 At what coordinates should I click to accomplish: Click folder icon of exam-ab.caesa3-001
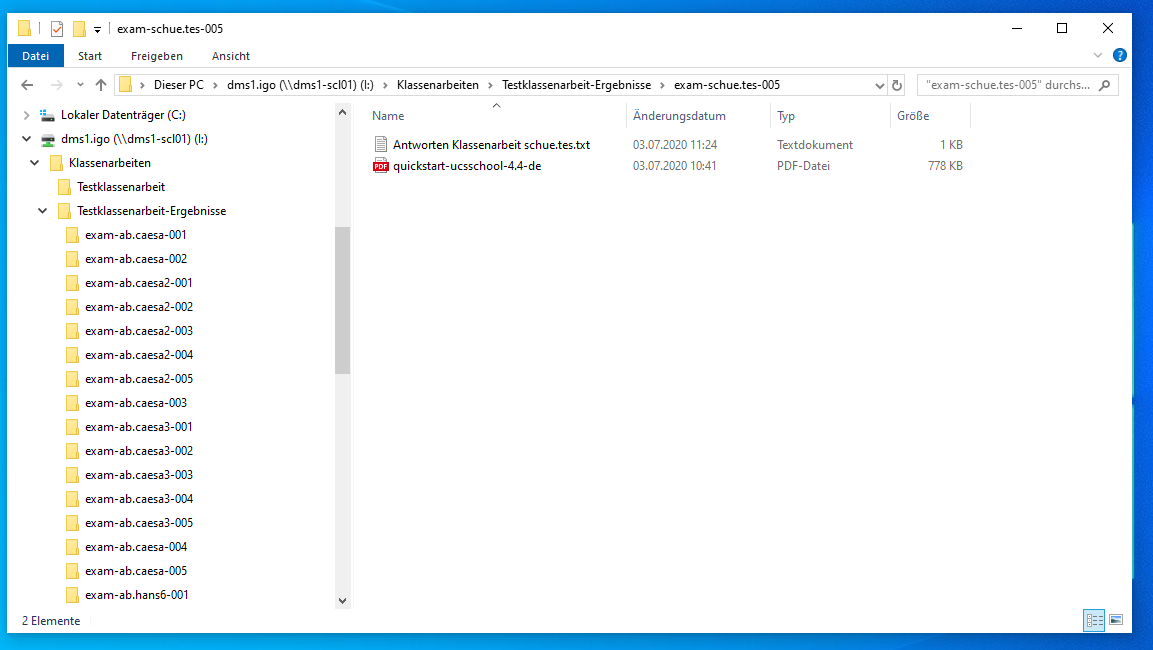coord(72,427)
